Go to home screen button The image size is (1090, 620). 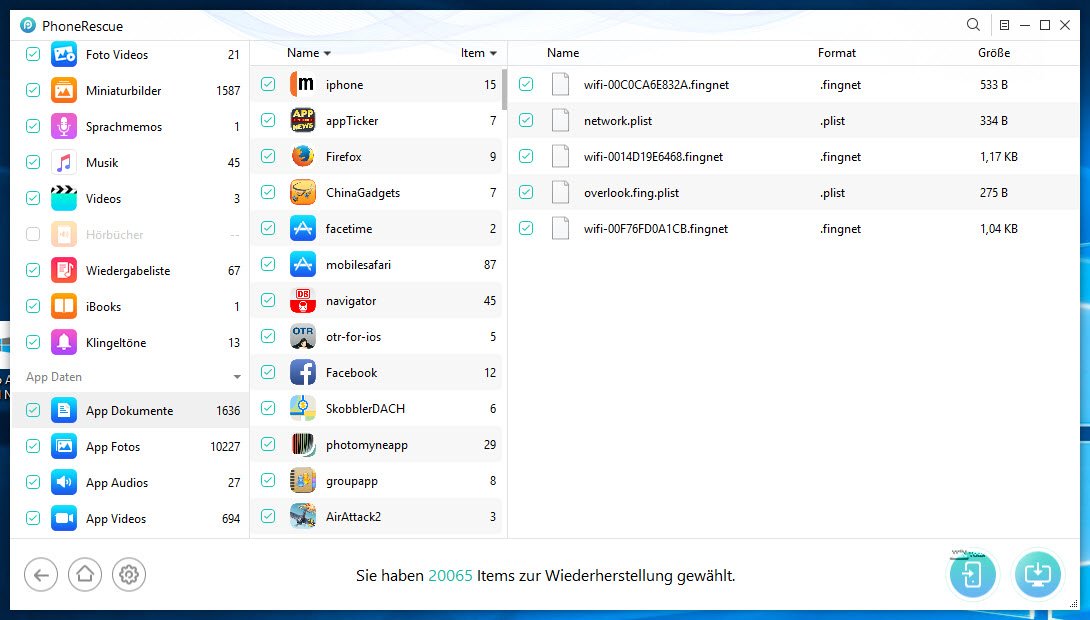[85, 575]
